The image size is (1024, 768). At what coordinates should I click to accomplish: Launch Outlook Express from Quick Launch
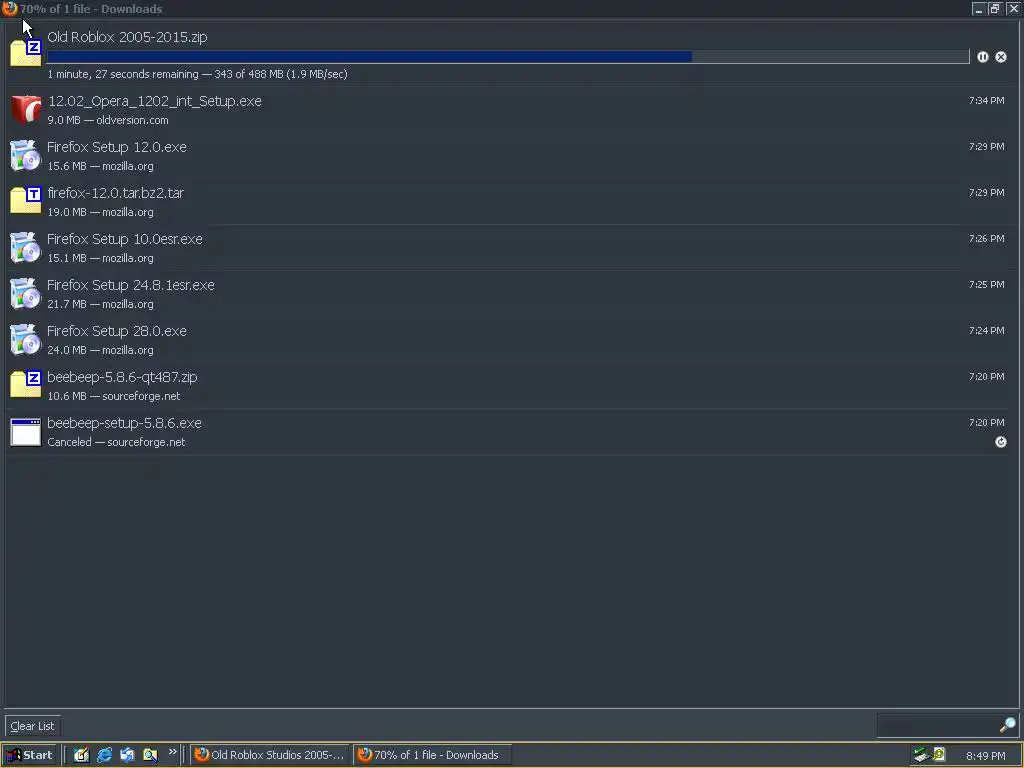(127, 755)
